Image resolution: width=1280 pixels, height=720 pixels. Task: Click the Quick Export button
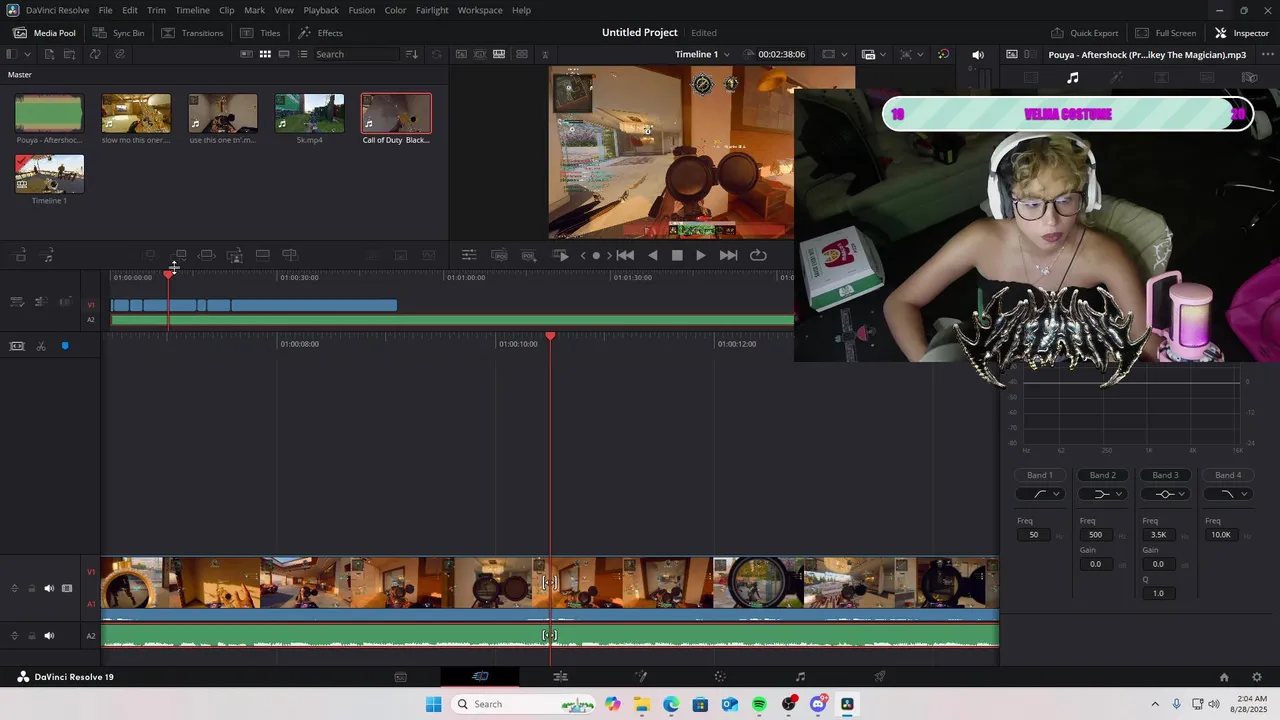click(x=1084, y=33)
